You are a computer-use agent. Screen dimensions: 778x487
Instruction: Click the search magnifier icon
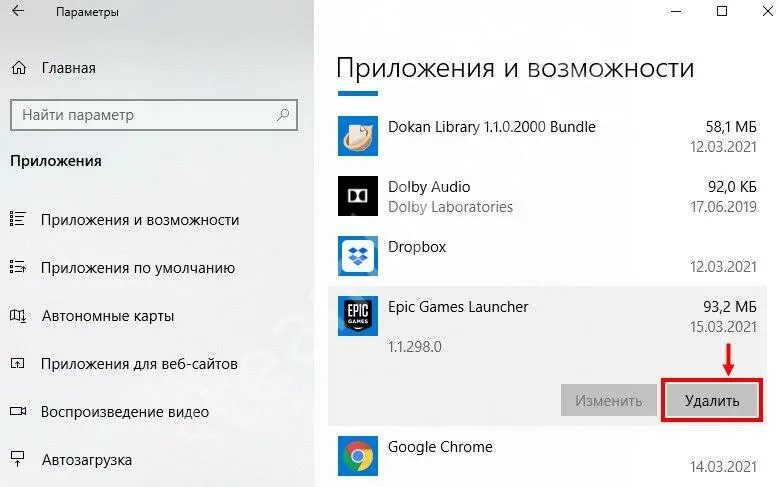tap(283, 115)
